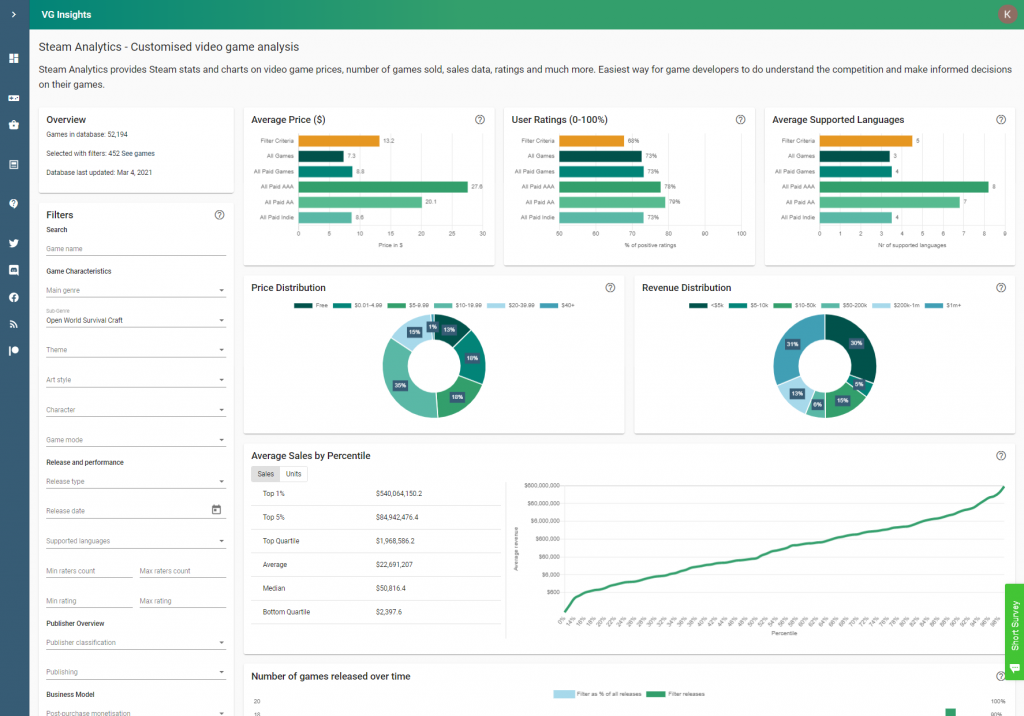Show help for the Filters panel
Image resolution: width=1024 pixels, height=716 pixels.
point(219,215)
